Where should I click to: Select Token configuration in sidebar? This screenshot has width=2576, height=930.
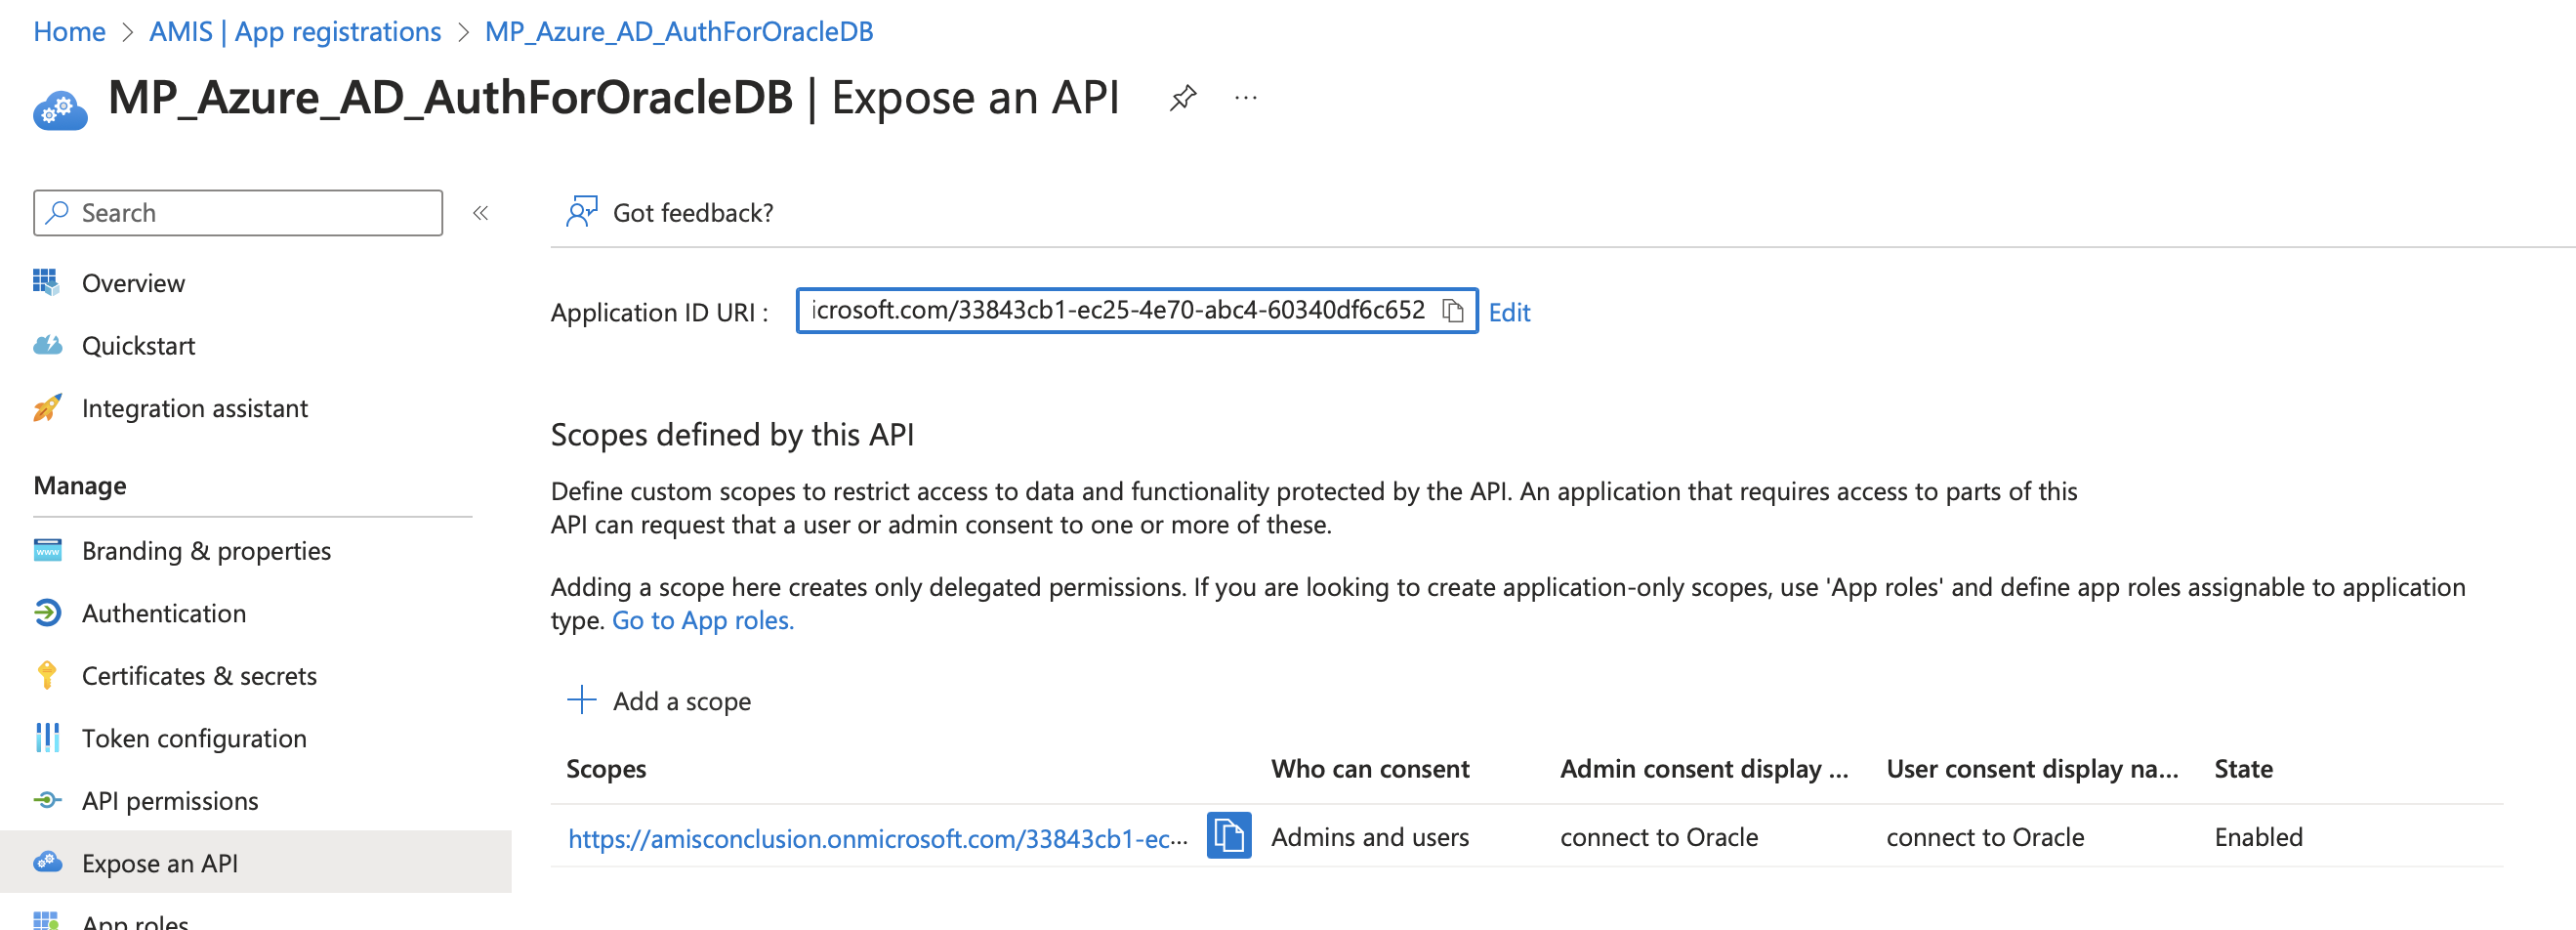coord(194,738)
